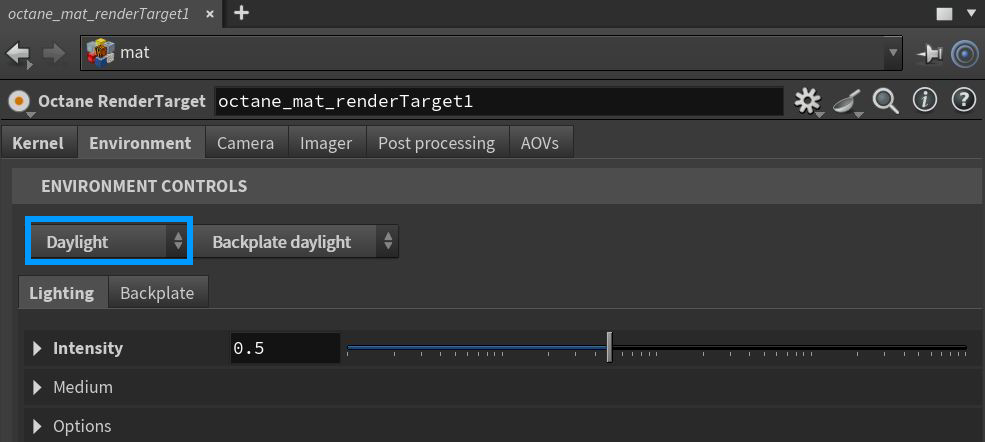Open the gear parameter settings menu

[807, 101]
